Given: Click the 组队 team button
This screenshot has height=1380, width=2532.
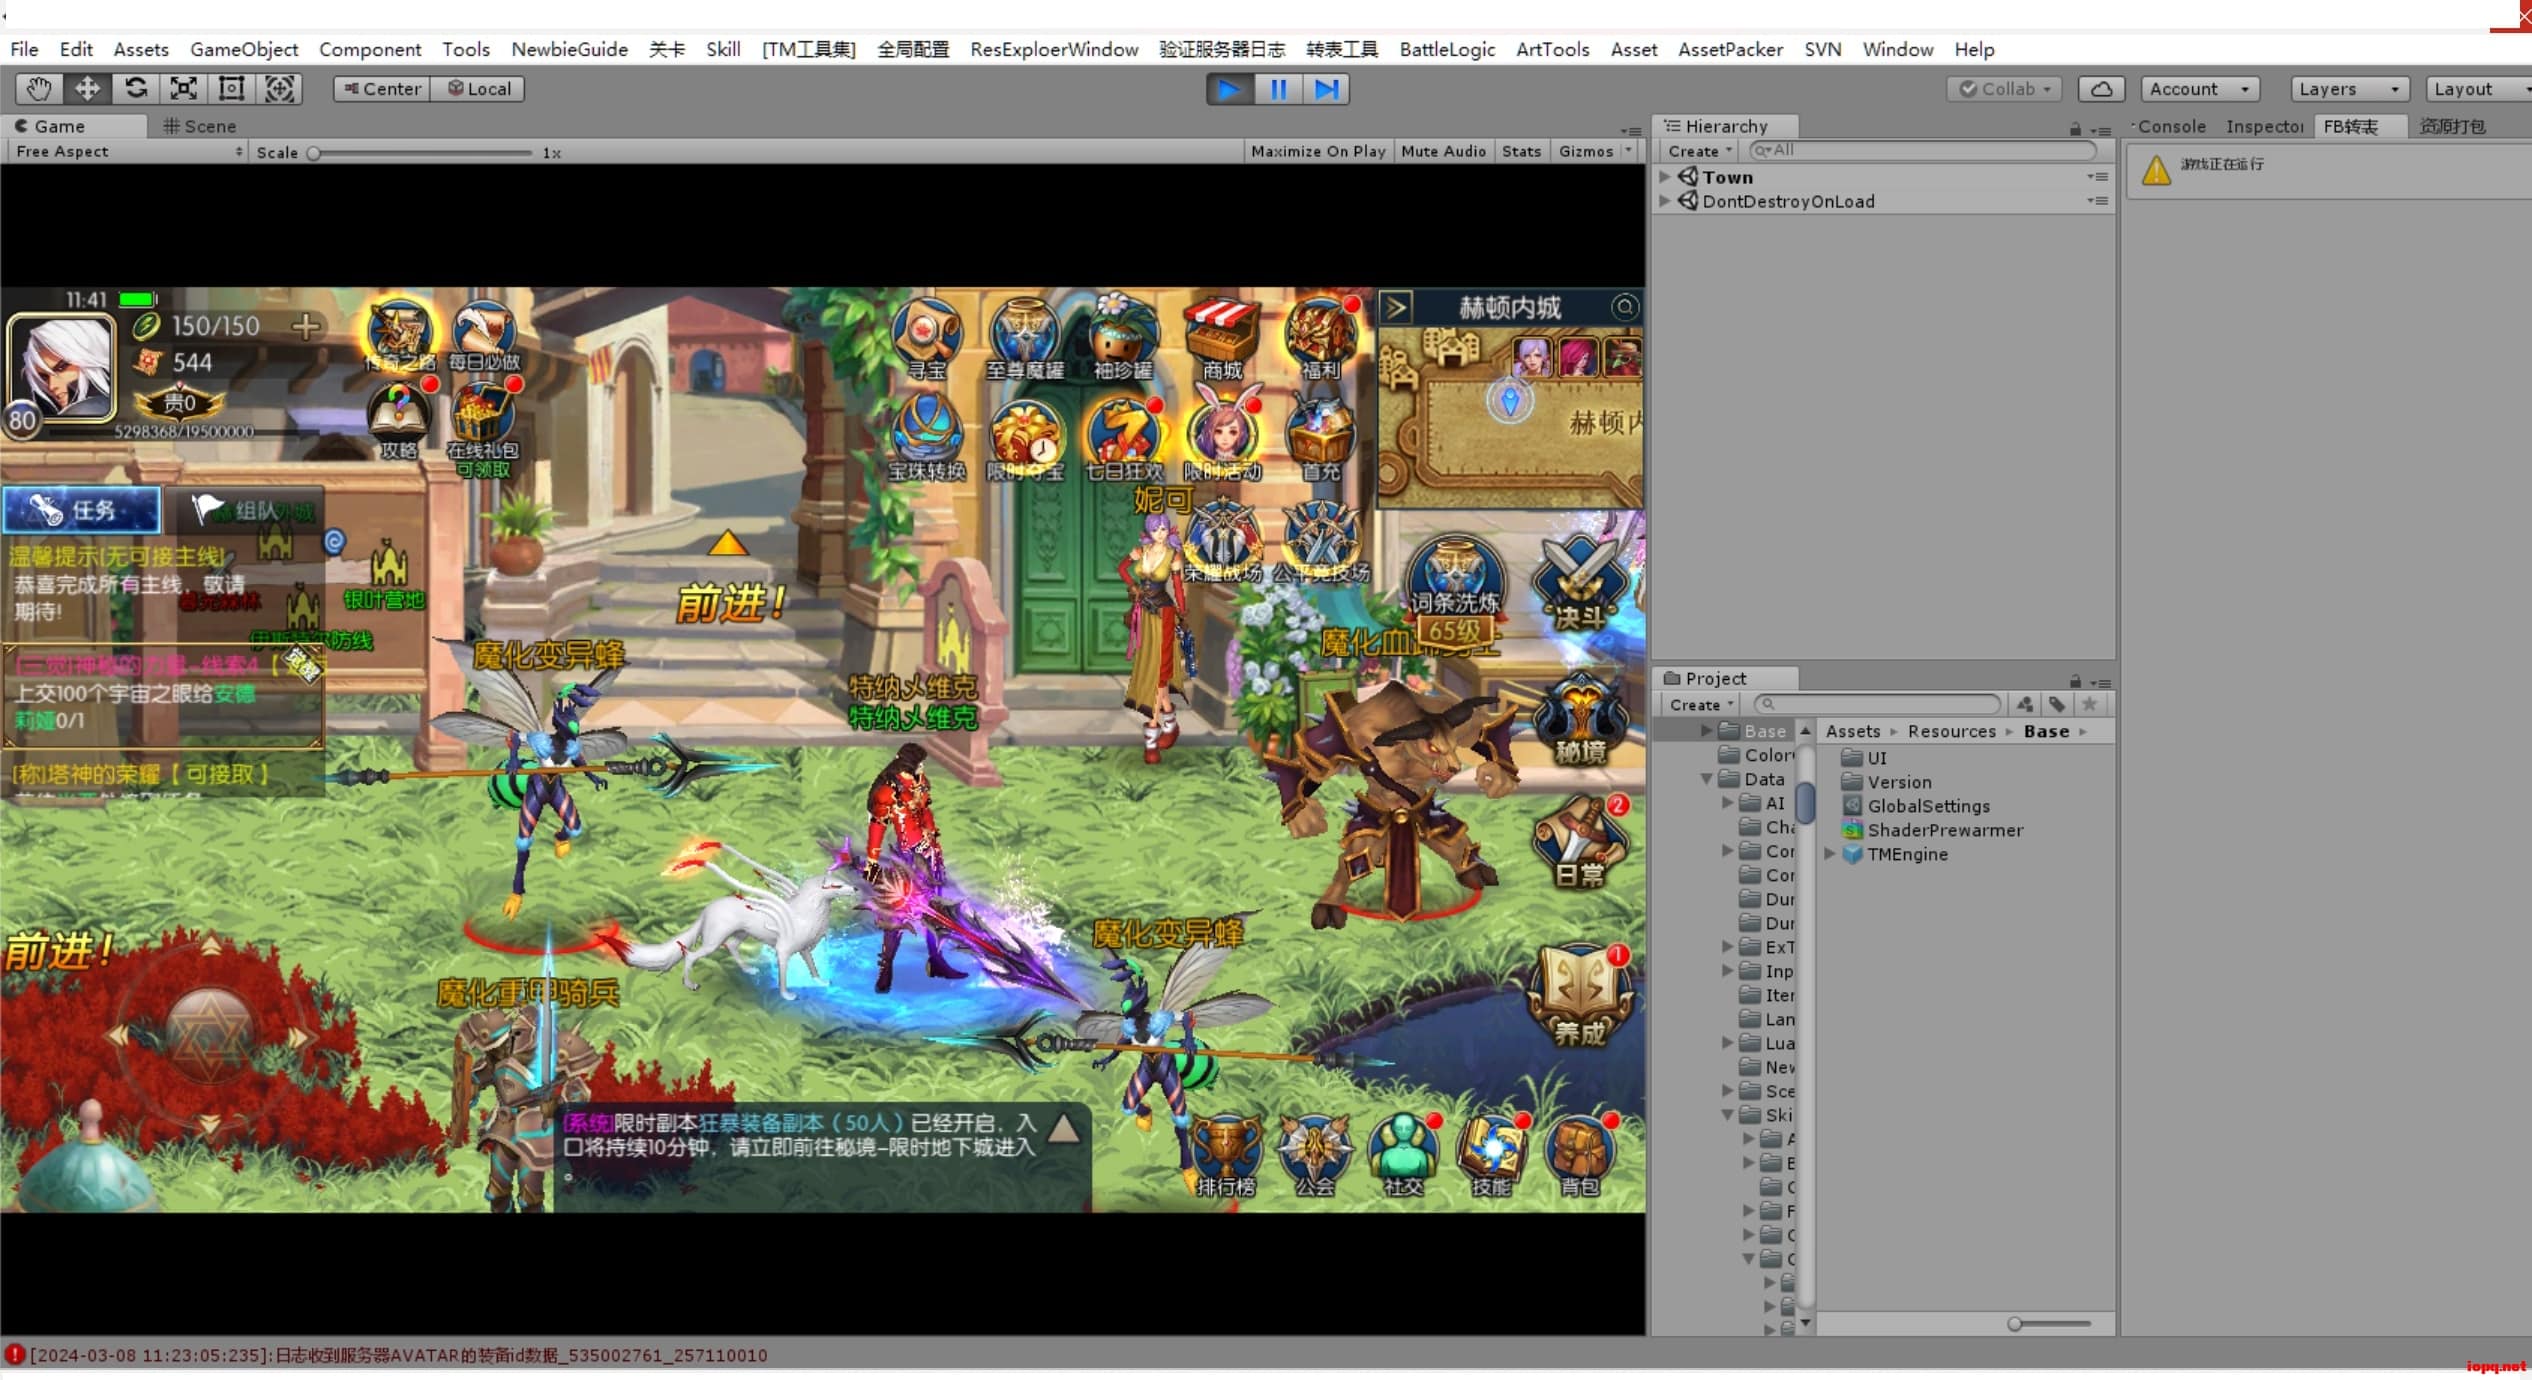Looking at the screenshot, I should click(x=245, y=510).
